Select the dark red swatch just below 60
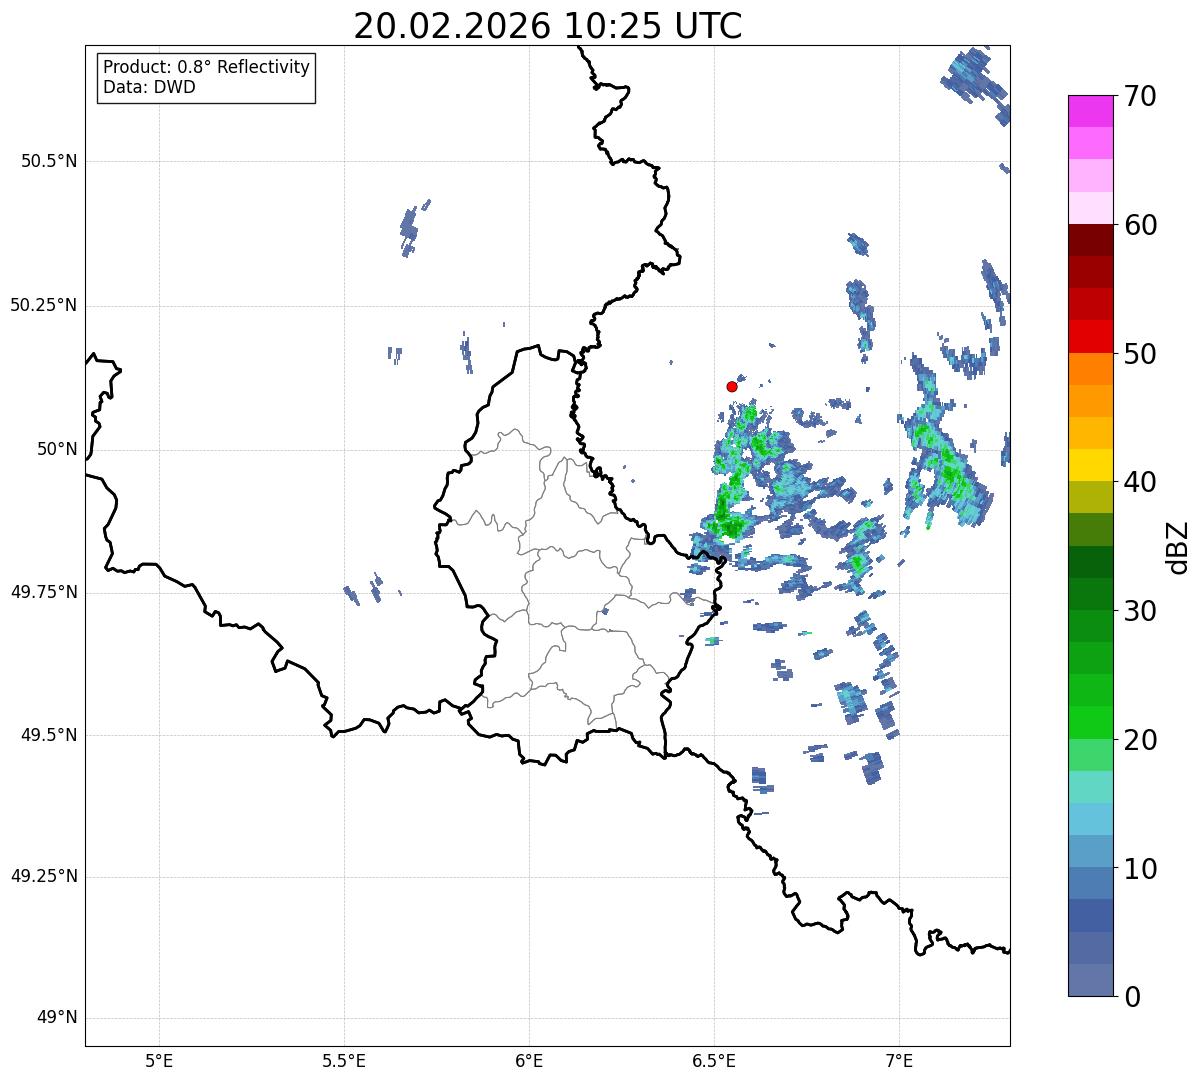Viewport: 1202px width, 1081px height. (1090, 240)
